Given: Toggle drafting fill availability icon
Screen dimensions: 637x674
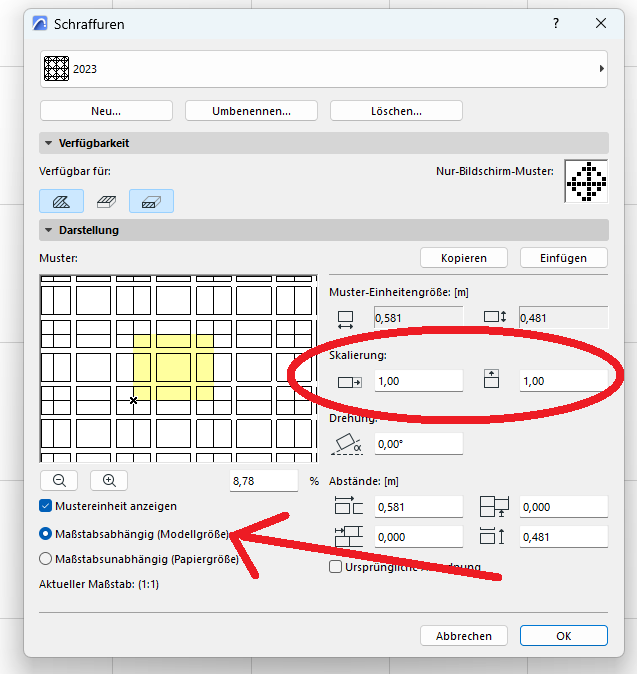Looking at the screenshot, I should 61,201.
